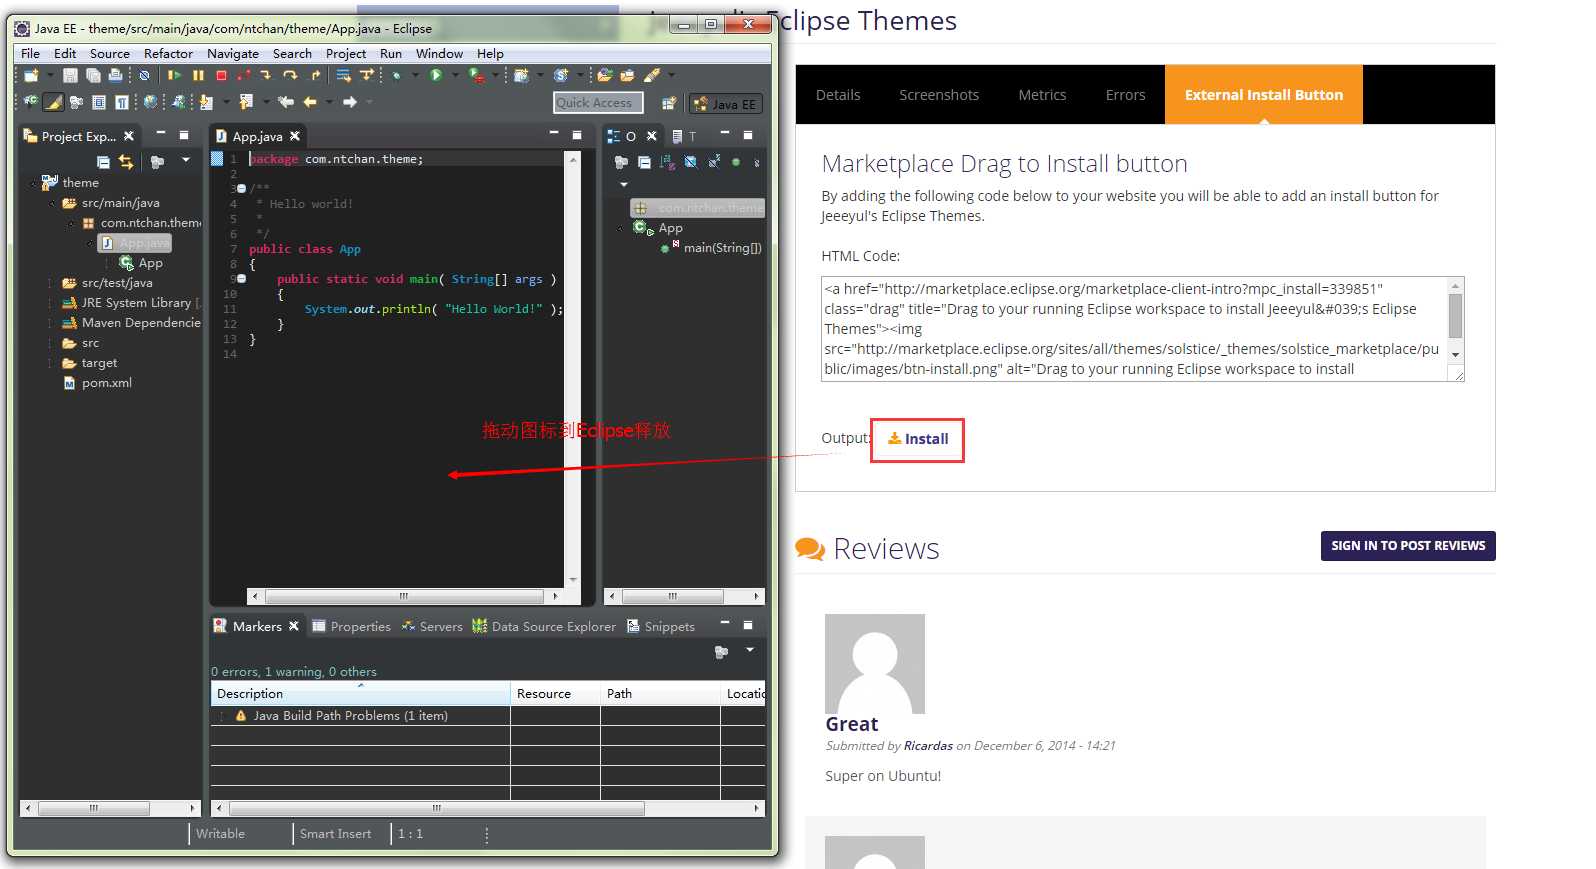This screenshot has height=869, width=1596.
Task: Switch to Java EE perspective button
Action: click(726, 104)
